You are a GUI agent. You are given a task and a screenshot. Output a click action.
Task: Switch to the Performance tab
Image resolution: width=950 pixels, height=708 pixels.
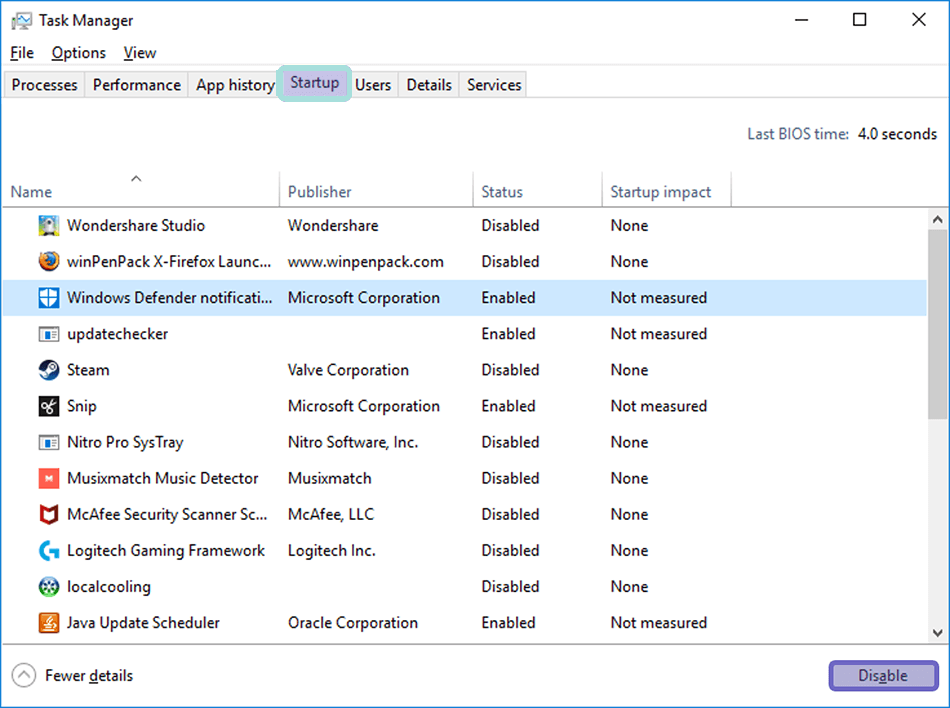tap(137, 85)
